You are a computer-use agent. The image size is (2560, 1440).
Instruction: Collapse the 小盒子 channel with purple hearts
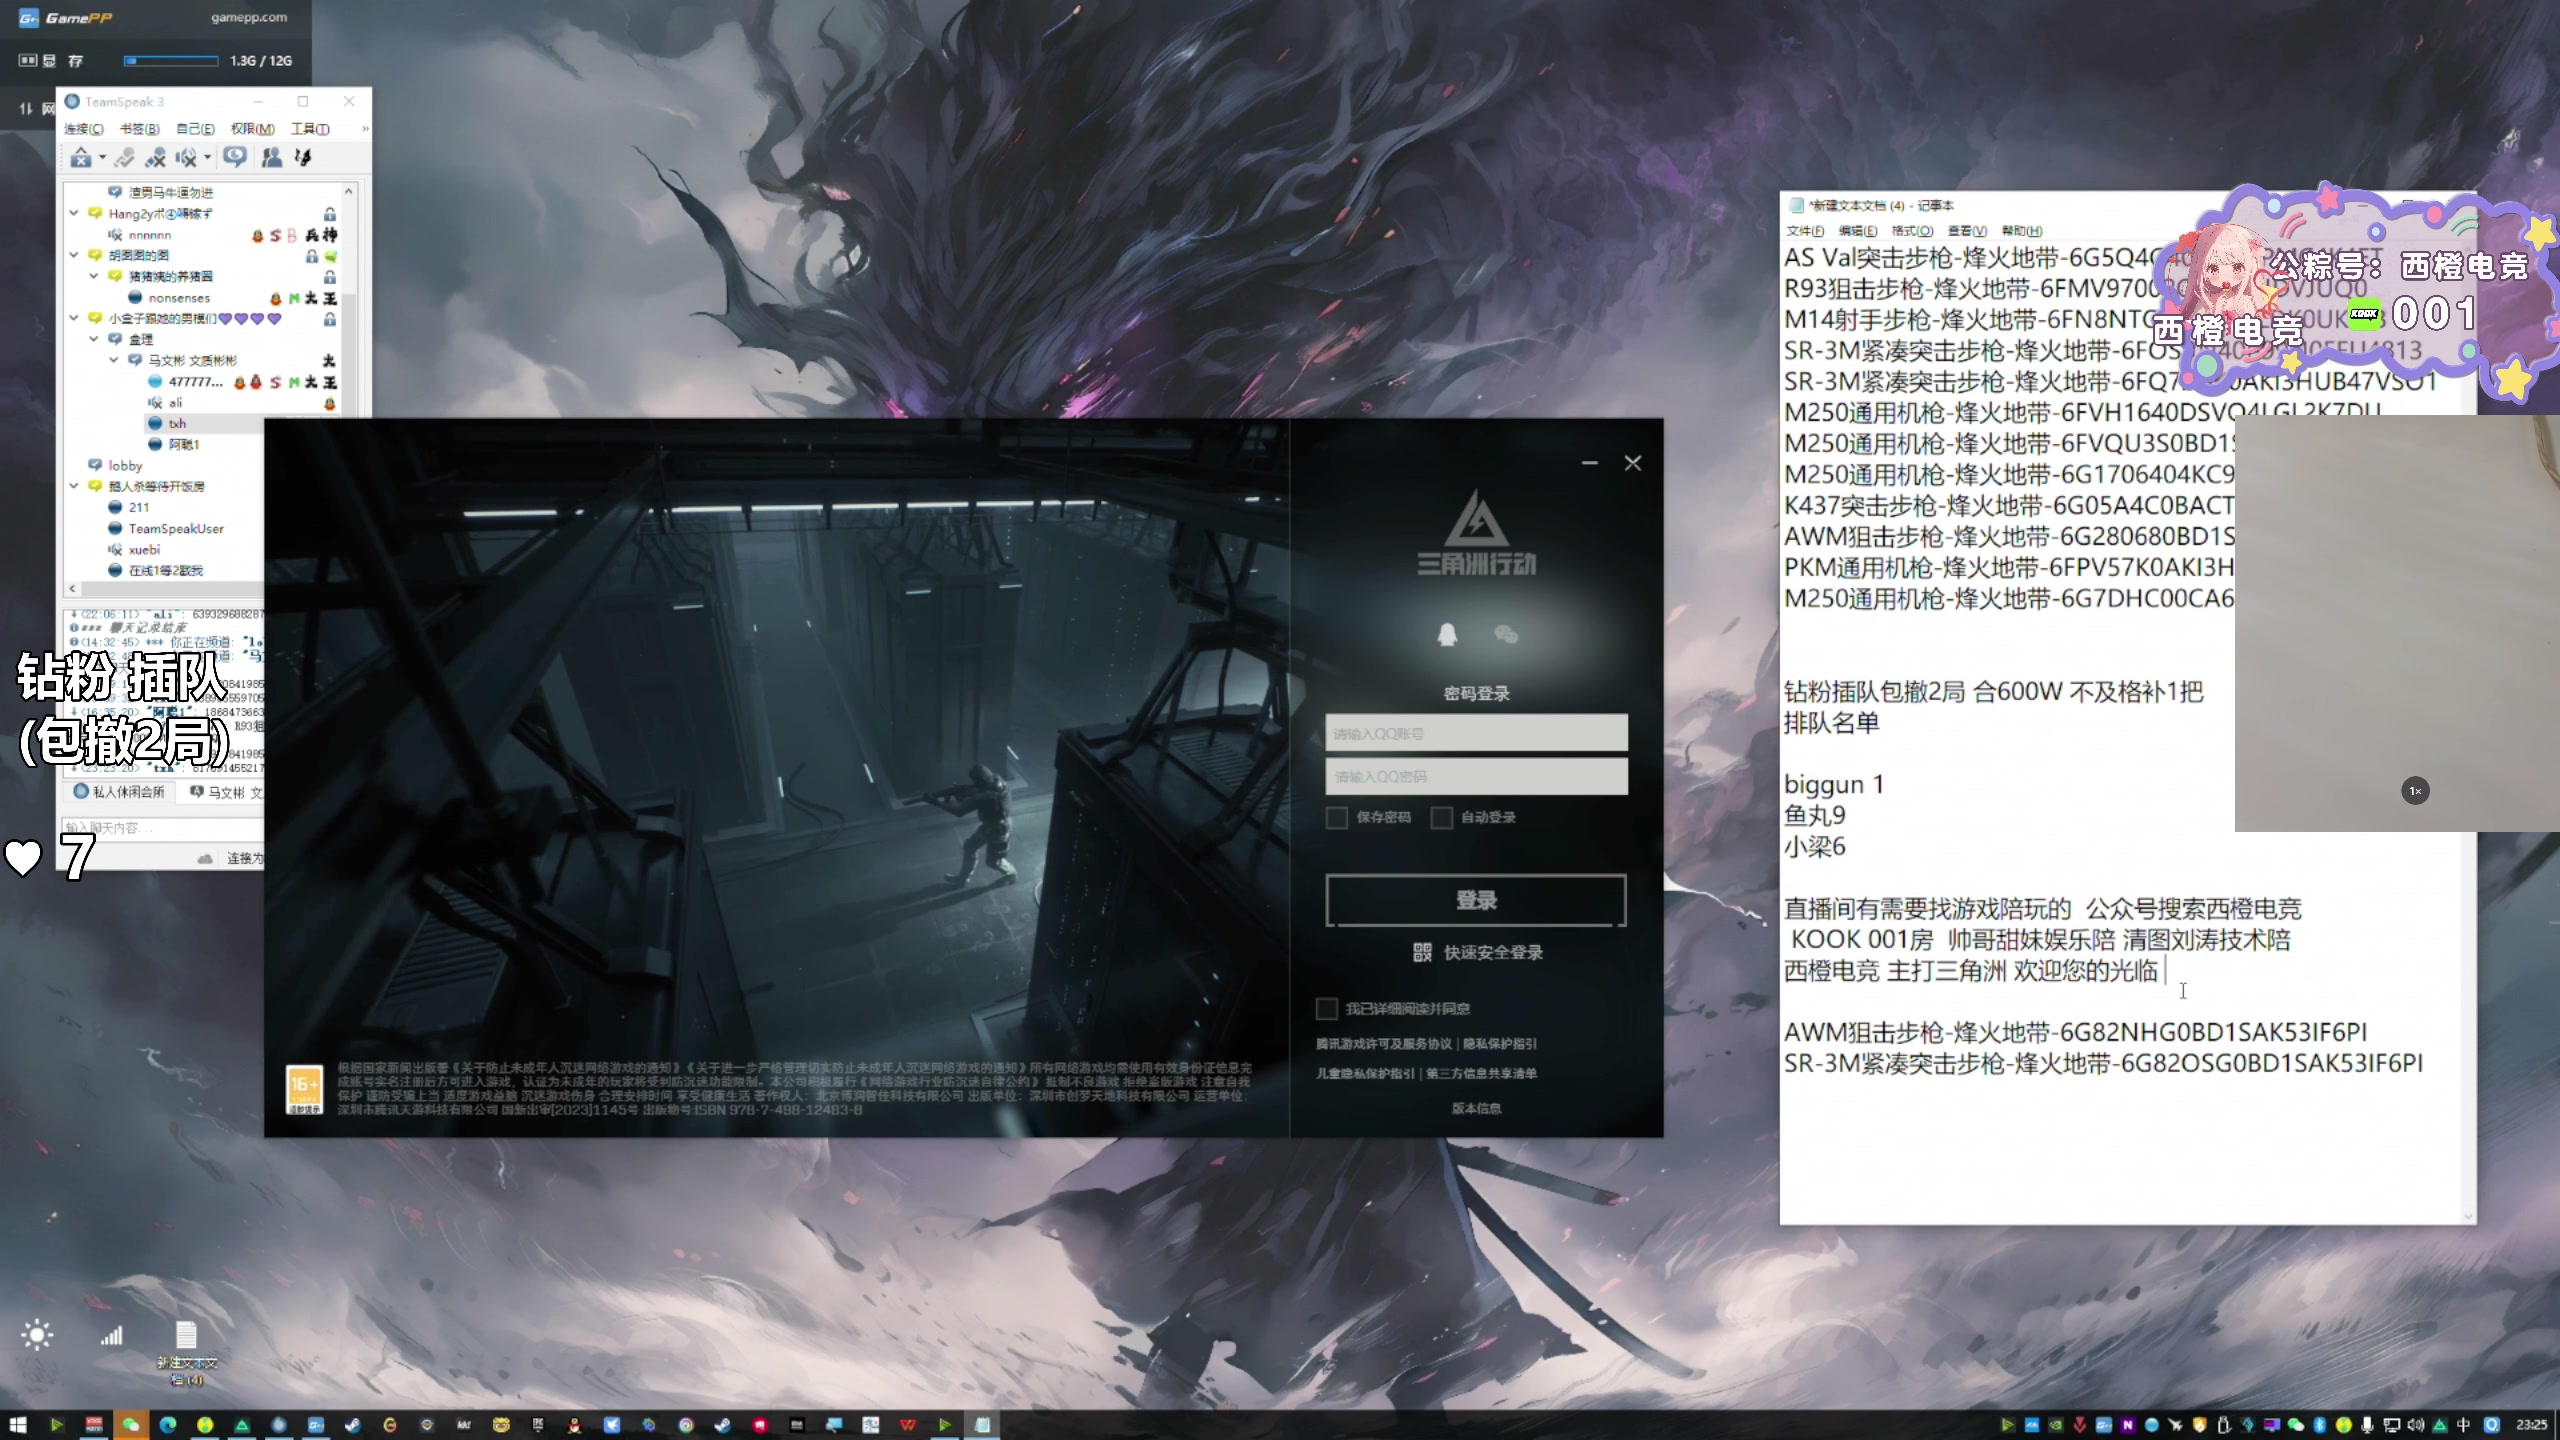click(x=74, y=318)
